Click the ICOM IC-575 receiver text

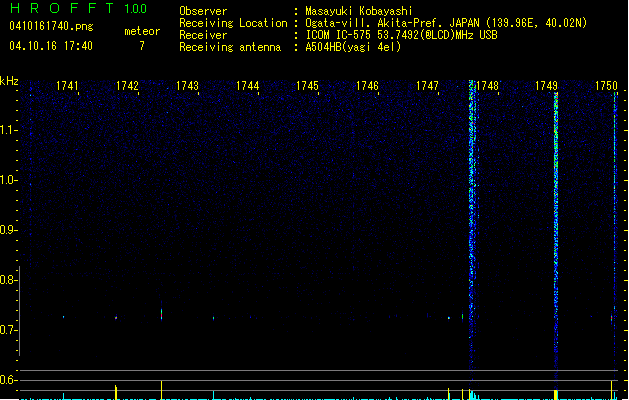tap(401, 35)
